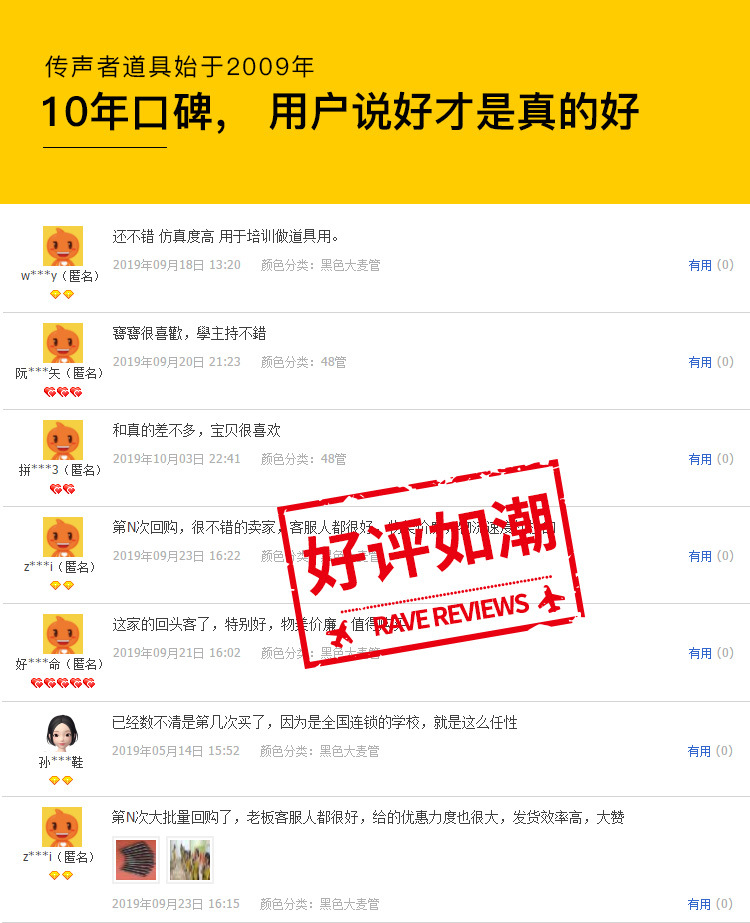750x923 pixels.
Task: Open the second review photo thumbnail
Action: [x=190, y=860]
